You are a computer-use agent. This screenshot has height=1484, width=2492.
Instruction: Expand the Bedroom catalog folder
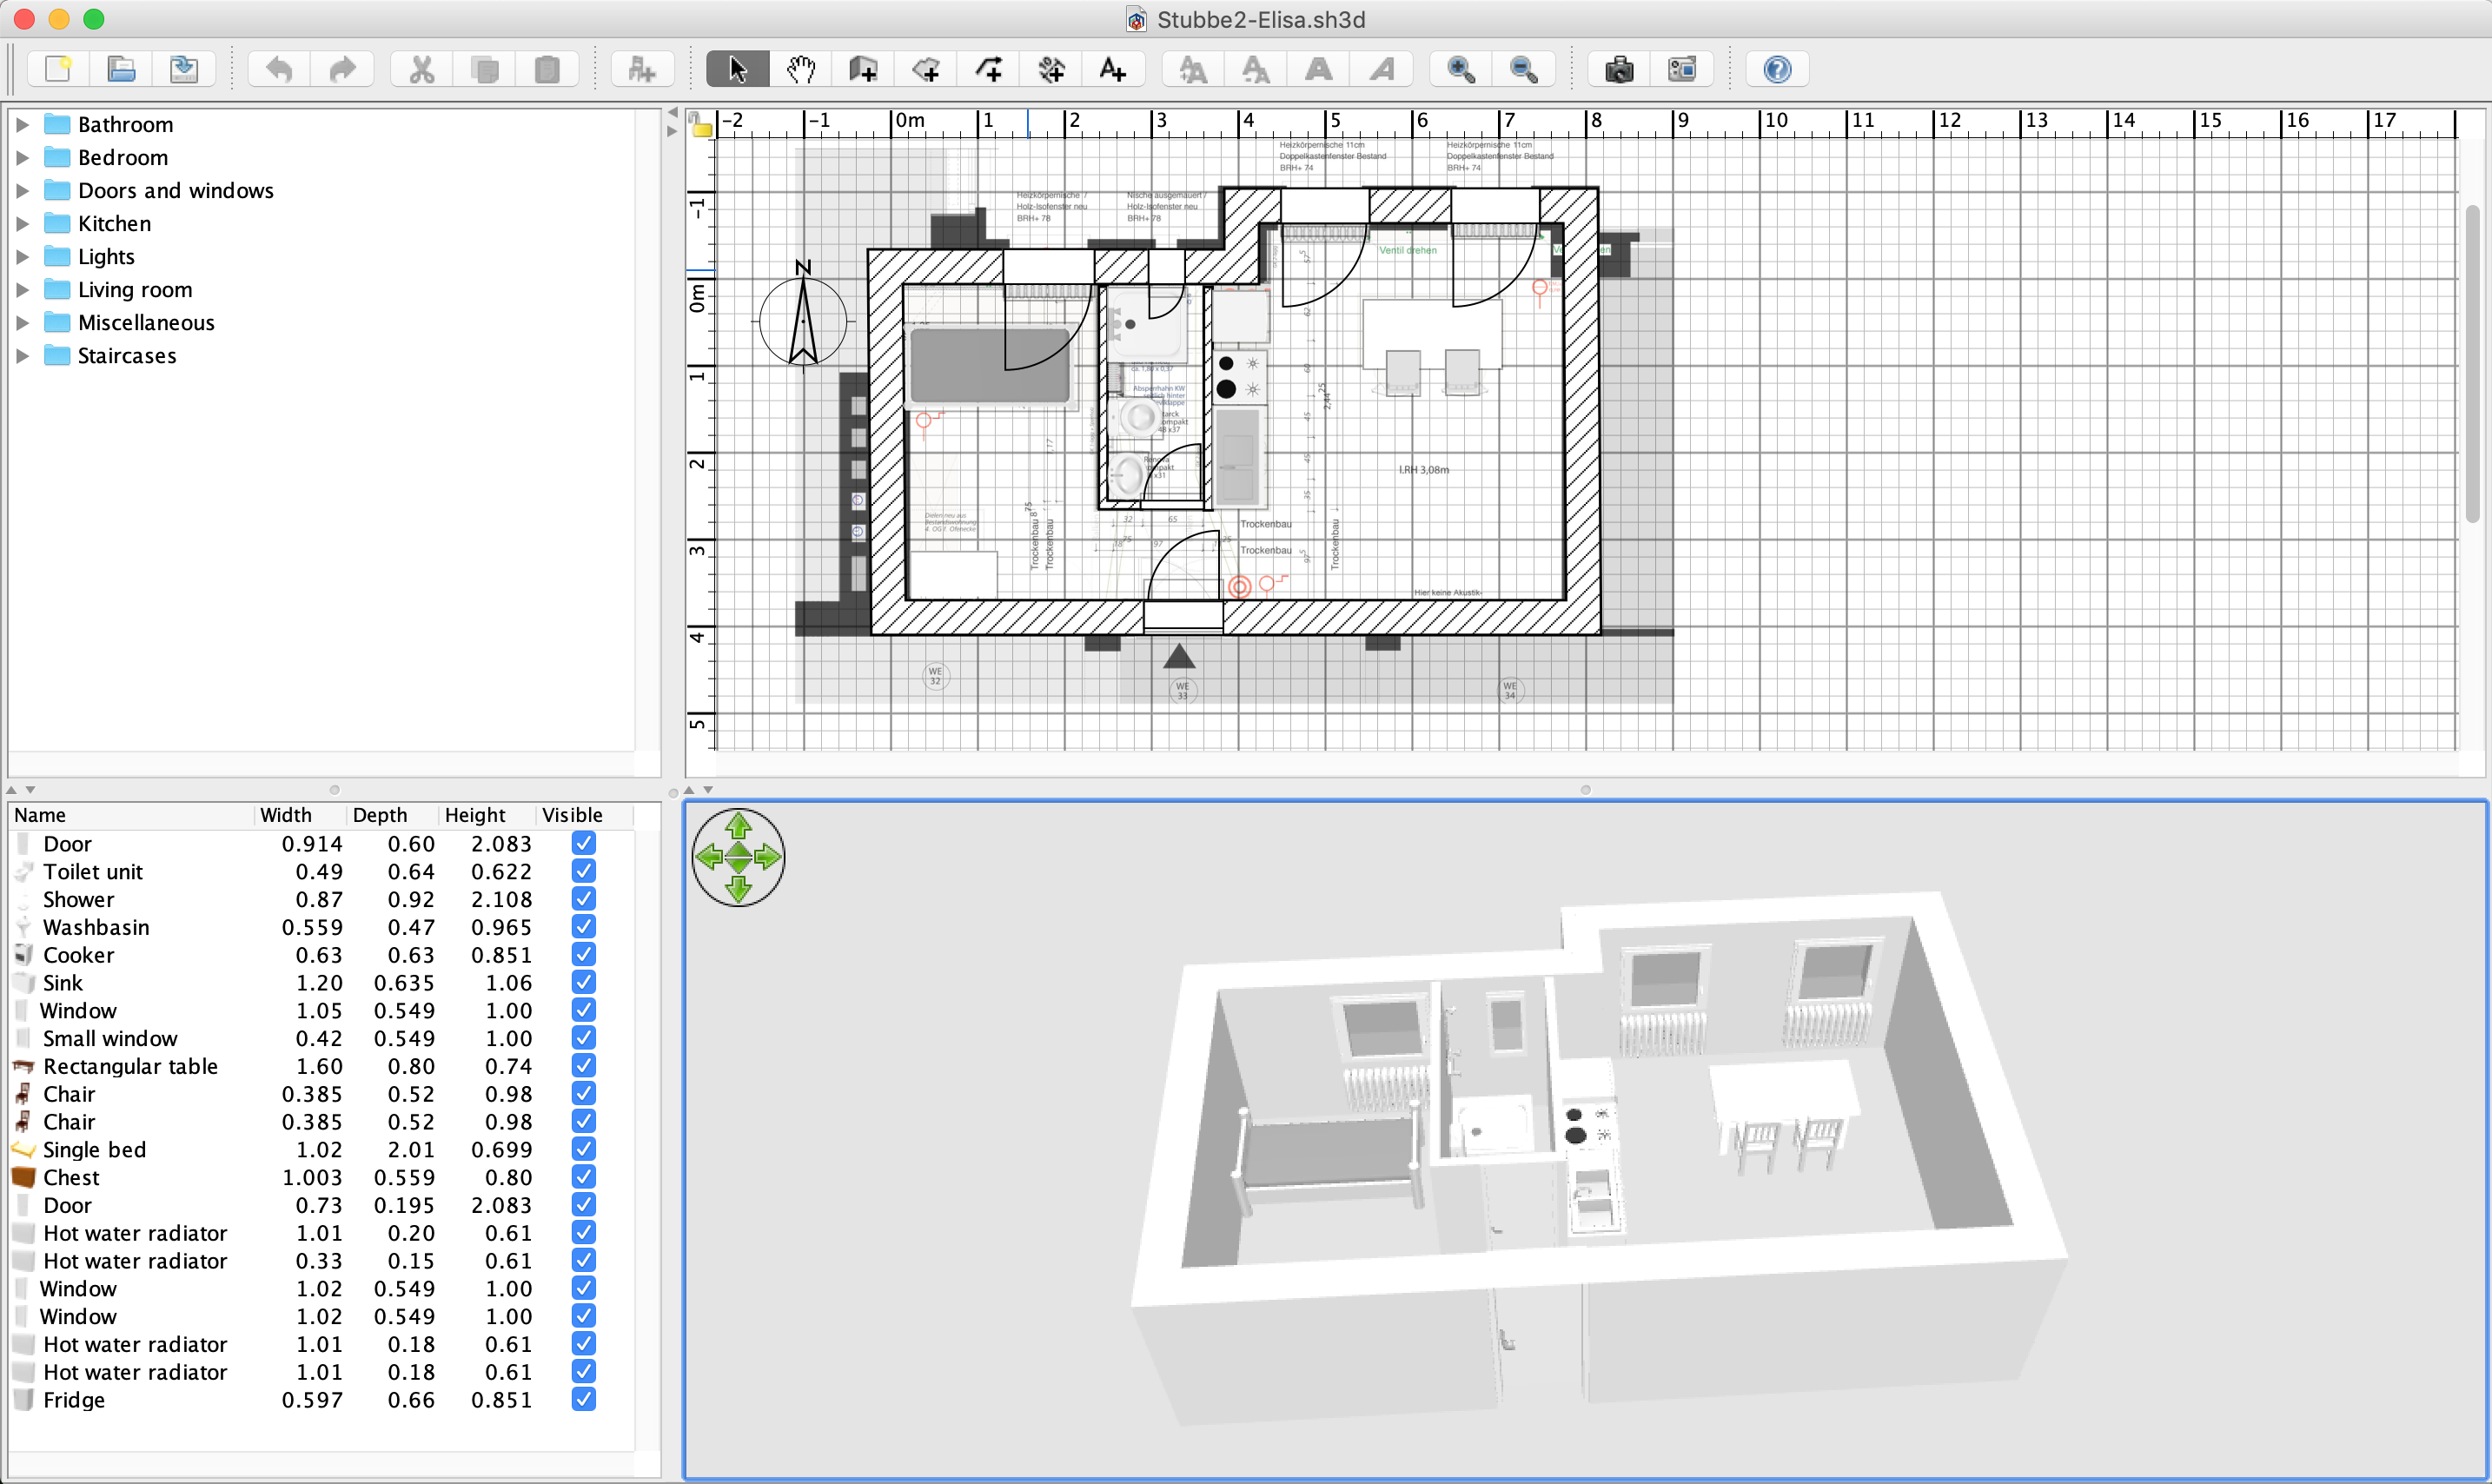point(22,157)
